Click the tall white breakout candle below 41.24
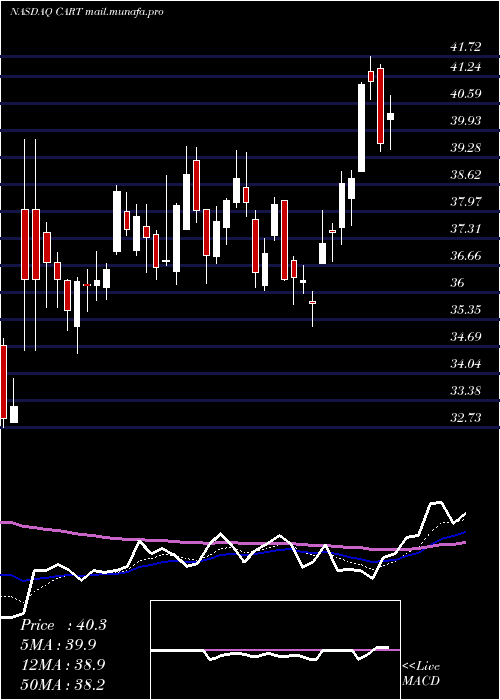Viewport: 500px width, 700px height. [x=361, y=128]
